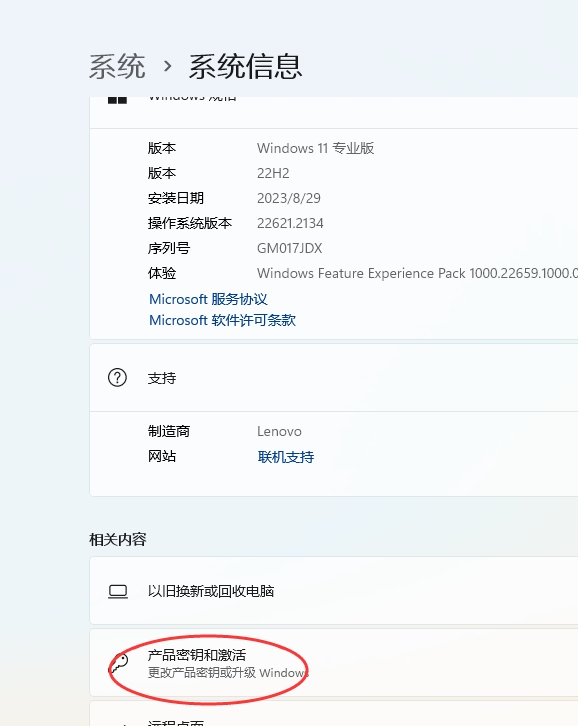The width and height of the screenshot is (578, 726).
Task: Click the laptop icon for trade-in
Action: coord(118,591)
